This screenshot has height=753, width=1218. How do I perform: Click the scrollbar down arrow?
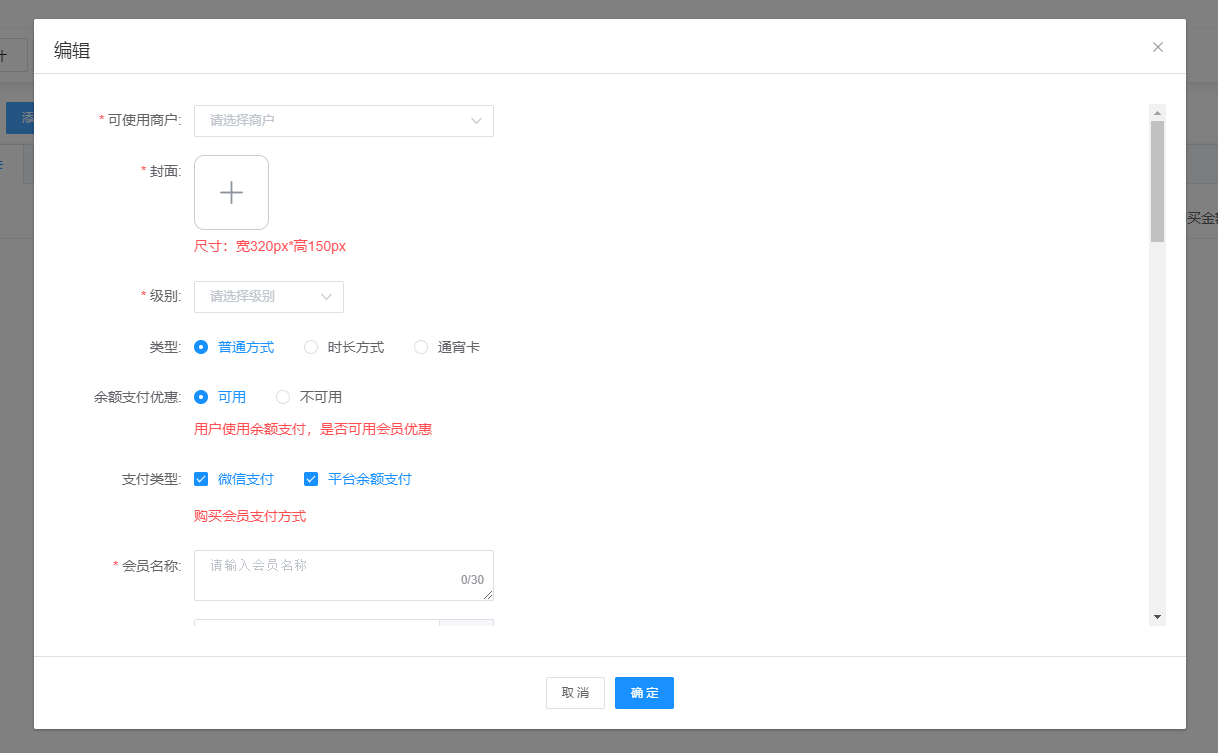(1158, 617)
